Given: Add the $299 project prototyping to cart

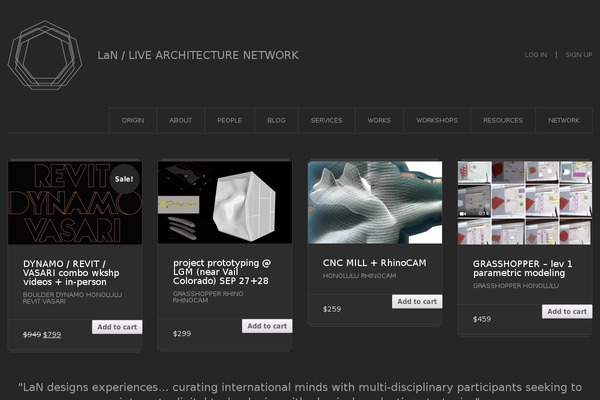Looking at the screenshot, I should [267, 326].
